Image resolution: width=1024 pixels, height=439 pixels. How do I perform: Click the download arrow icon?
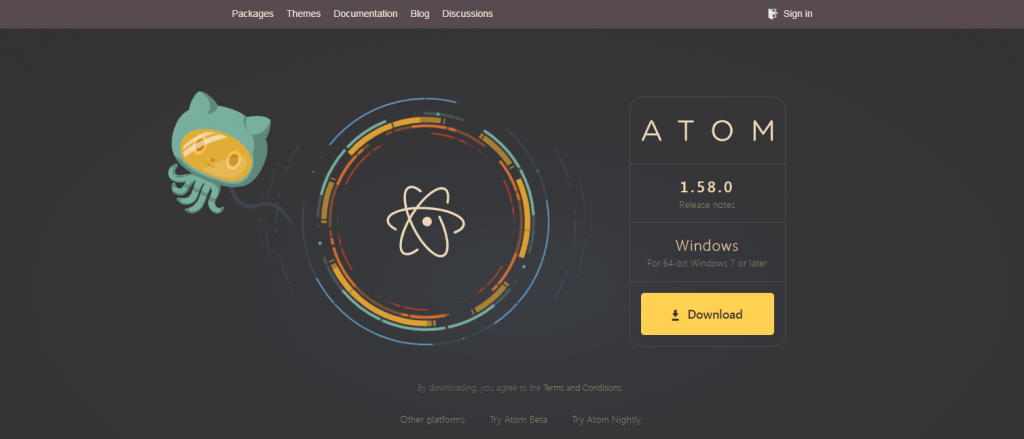pos(676,316)
